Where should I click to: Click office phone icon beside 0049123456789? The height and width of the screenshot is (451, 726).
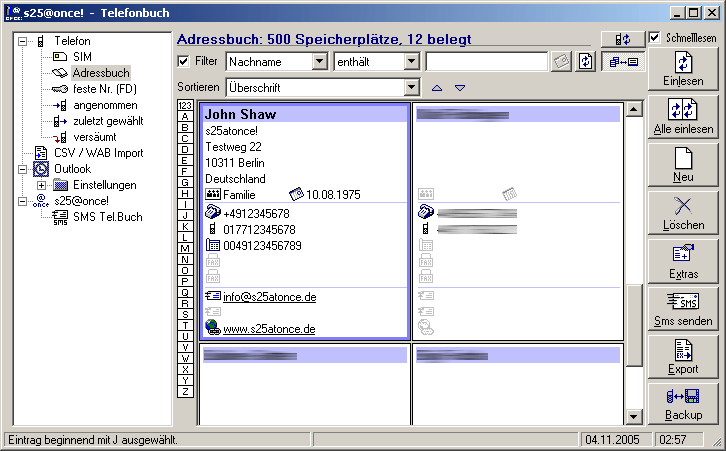(213, 245)
